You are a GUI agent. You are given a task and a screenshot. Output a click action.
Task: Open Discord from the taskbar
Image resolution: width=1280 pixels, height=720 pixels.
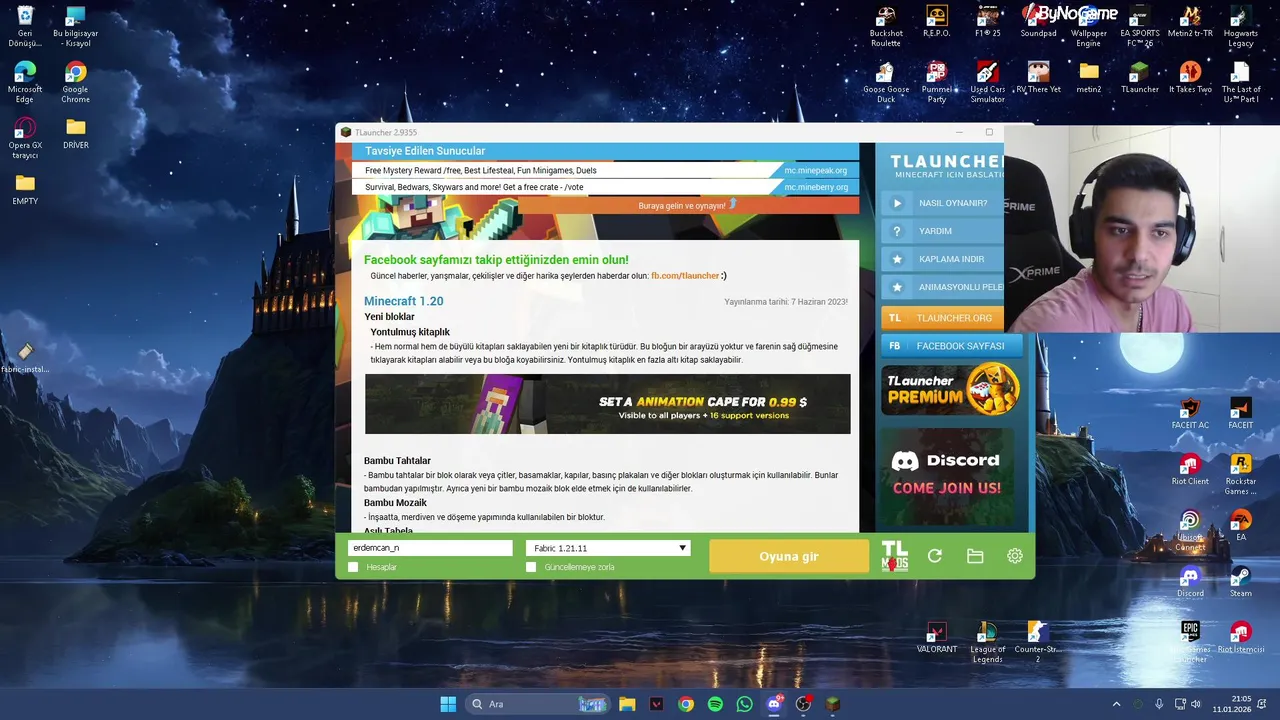[774, 704]
